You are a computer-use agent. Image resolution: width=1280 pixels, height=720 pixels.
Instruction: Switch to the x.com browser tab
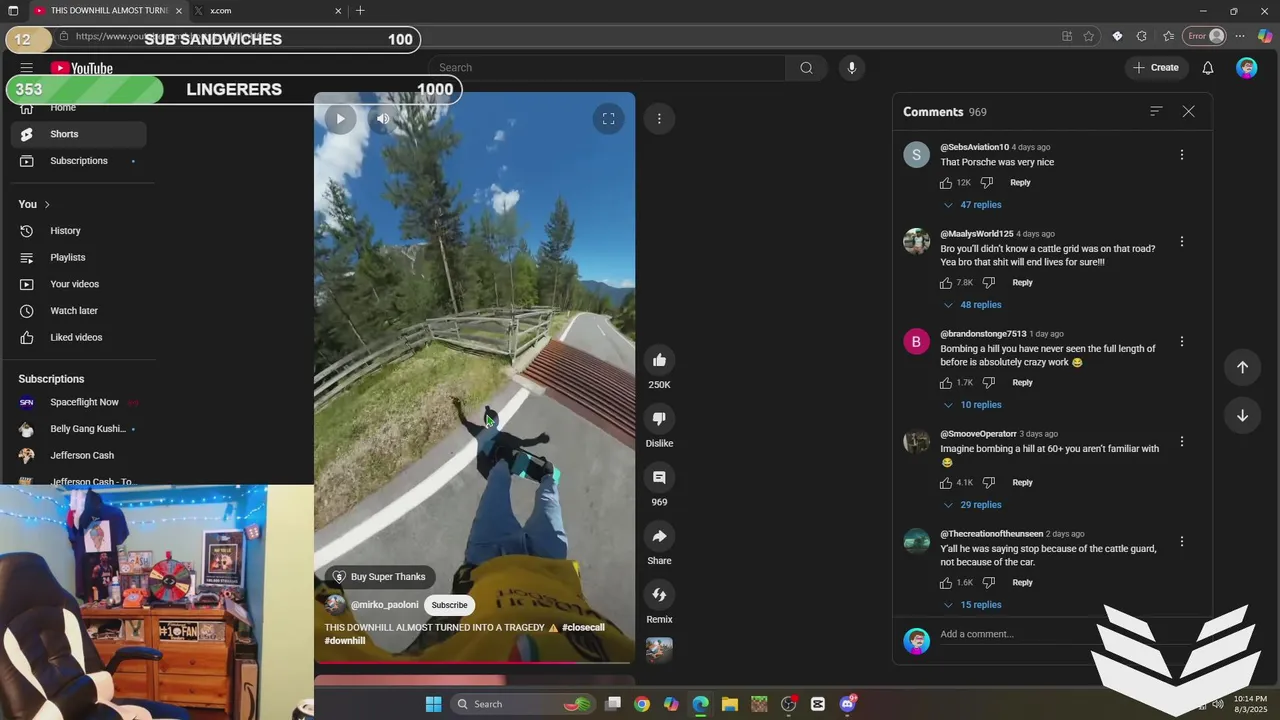click(x=268, y=11)
